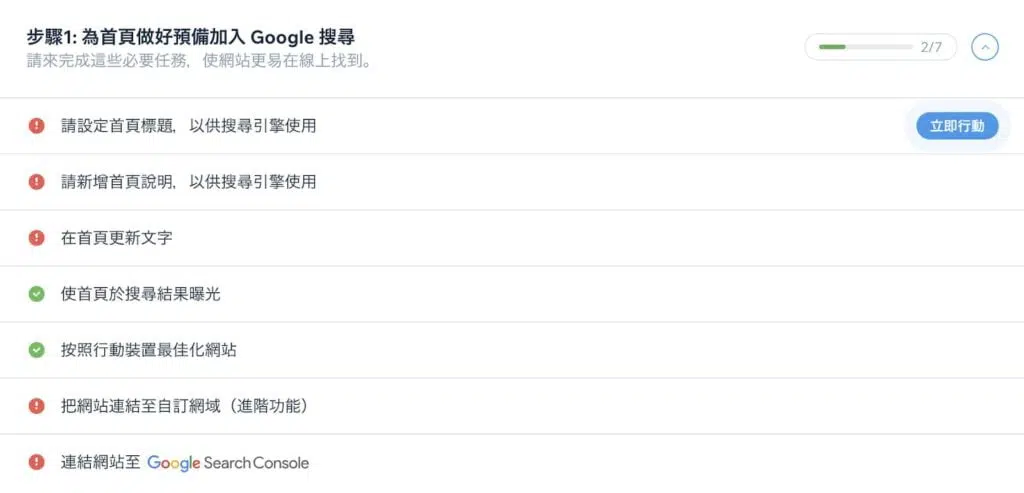
Task: Click the green checkmark beside 使首頁於搜尋結果曝光
Action: [x=37, y=294]
